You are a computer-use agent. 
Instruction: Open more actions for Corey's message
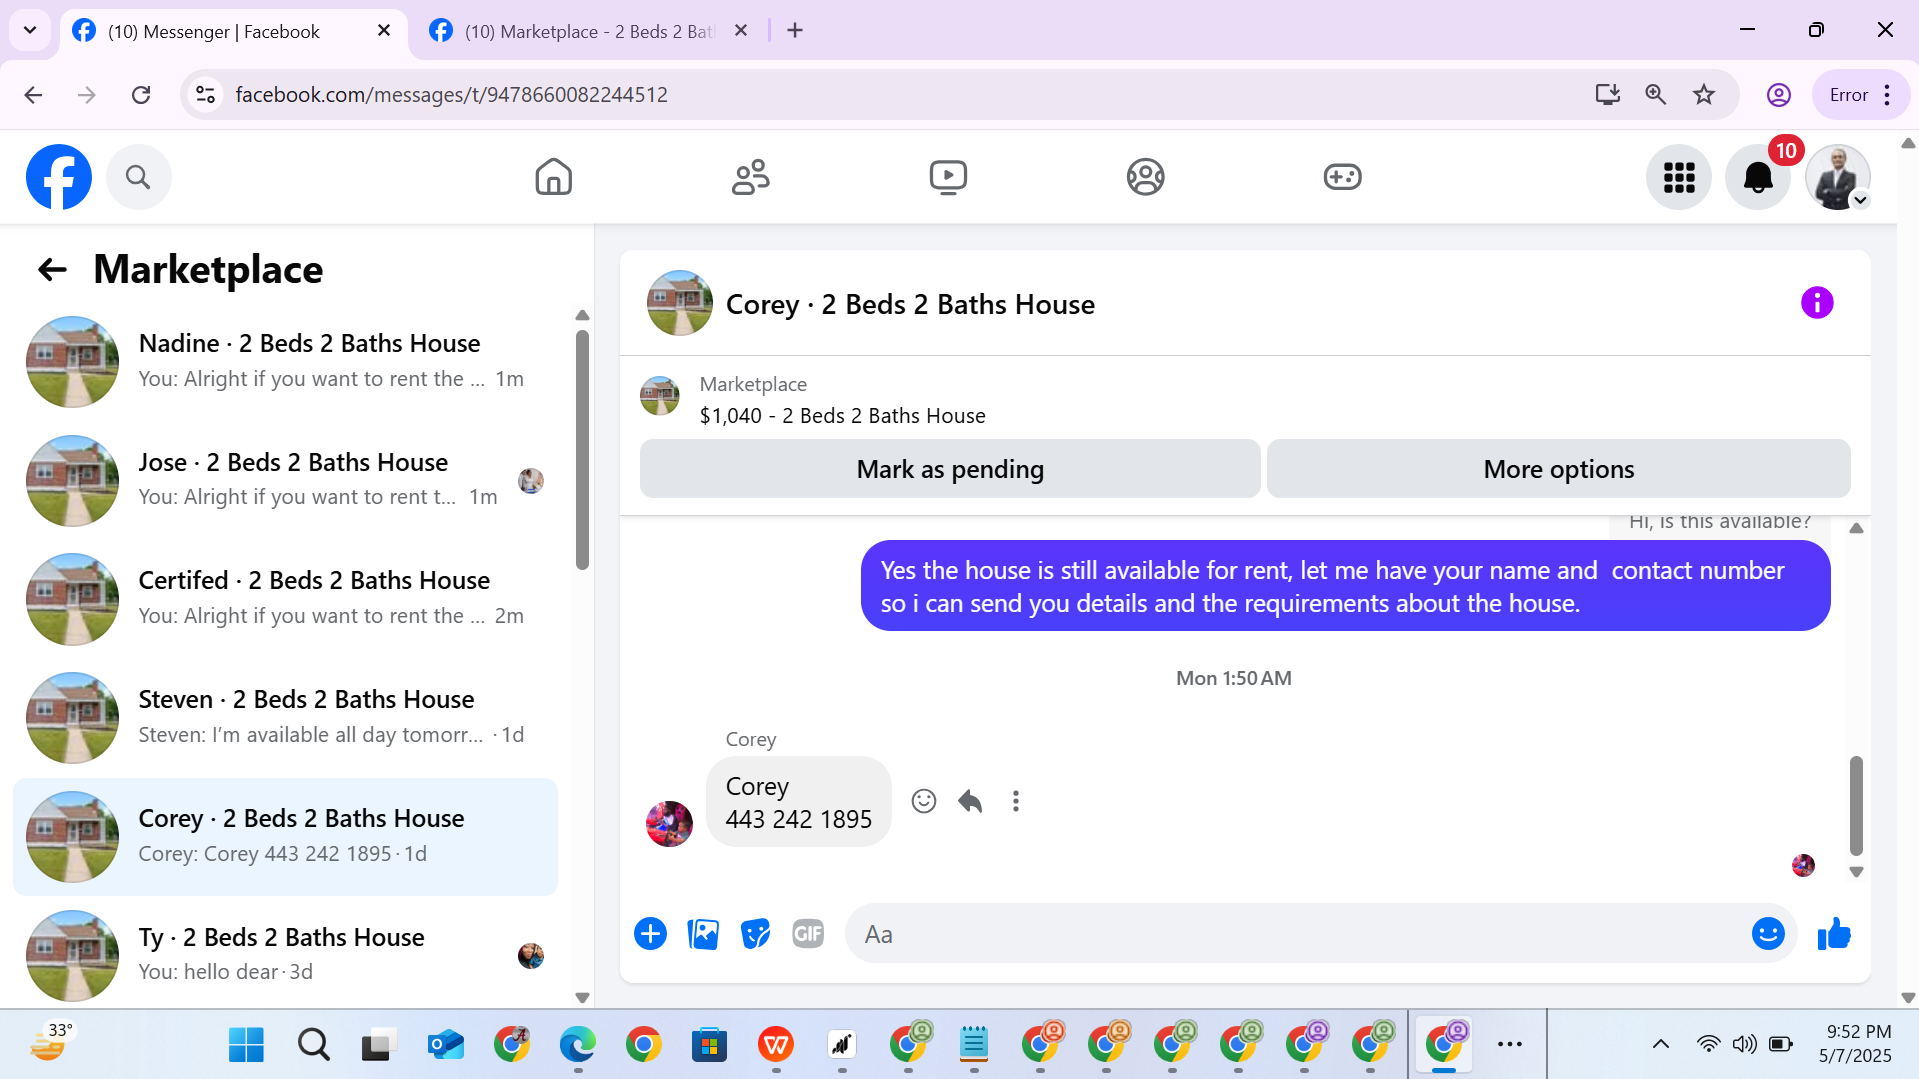coord(1016,801)
